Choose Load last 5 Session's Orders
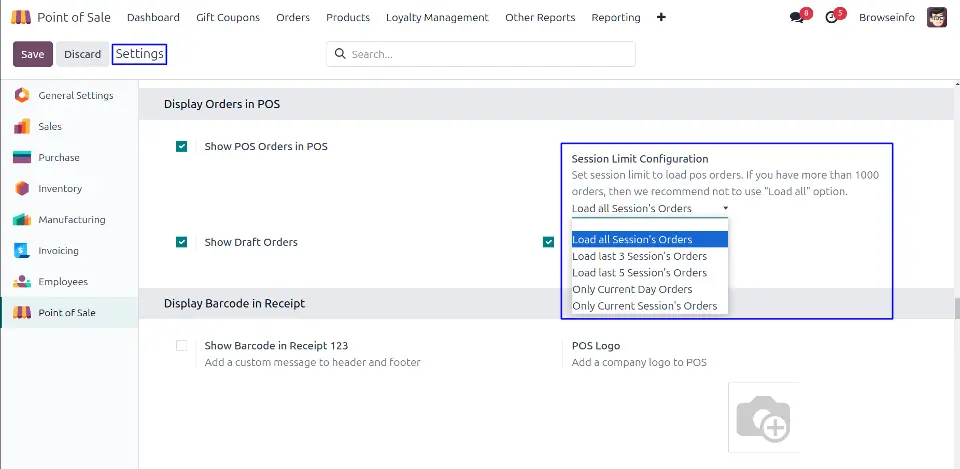 [x=650, y=272]
